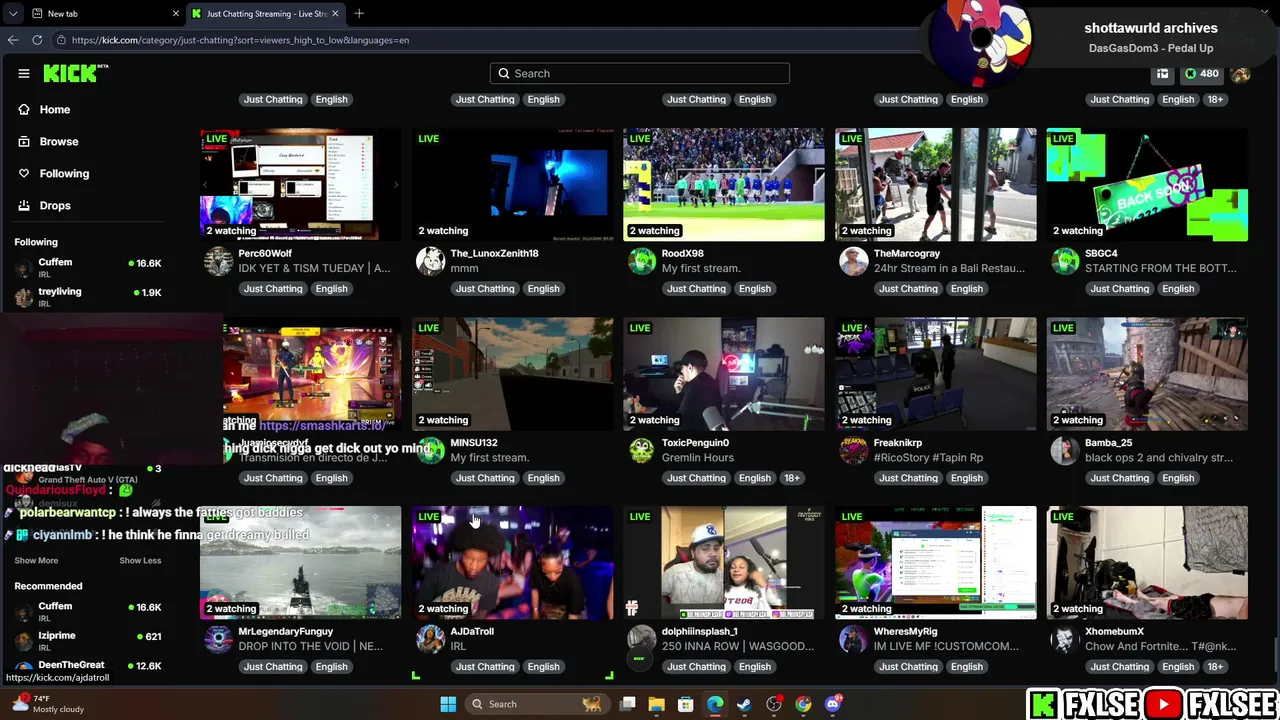Click Show Less in the Following list
1280x720 pixels.
point(140,560)
